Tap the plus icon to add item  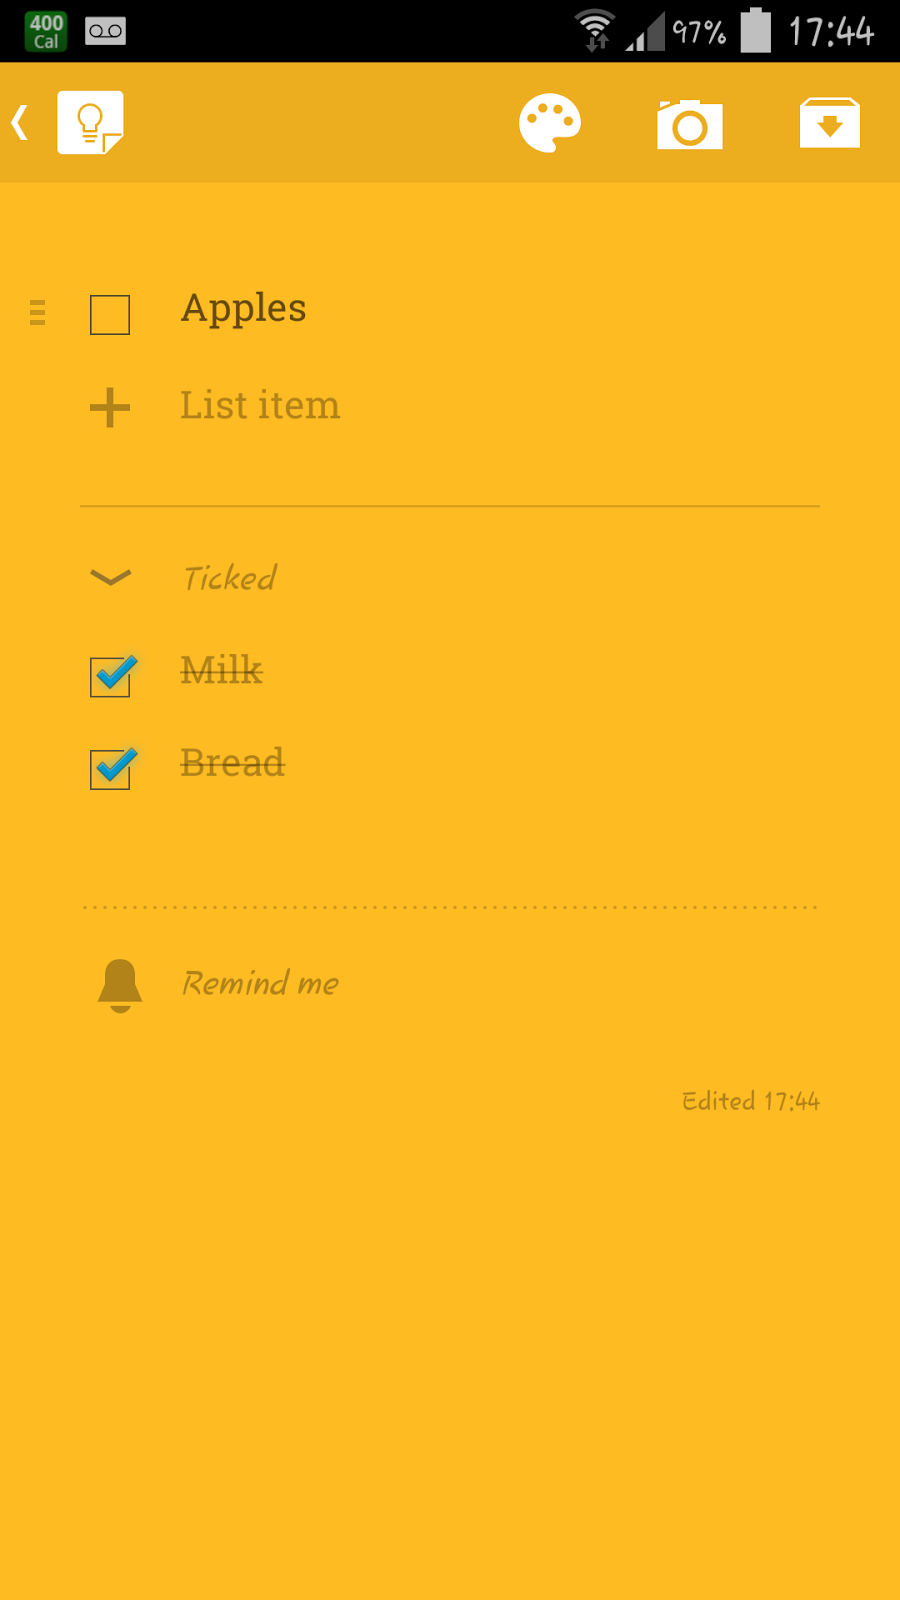[x=110, y=407]
